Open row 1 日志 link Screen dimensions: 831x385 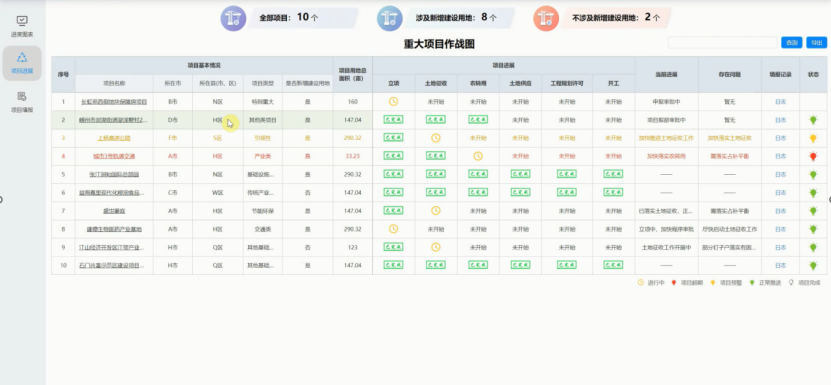[x=781, y=101]
